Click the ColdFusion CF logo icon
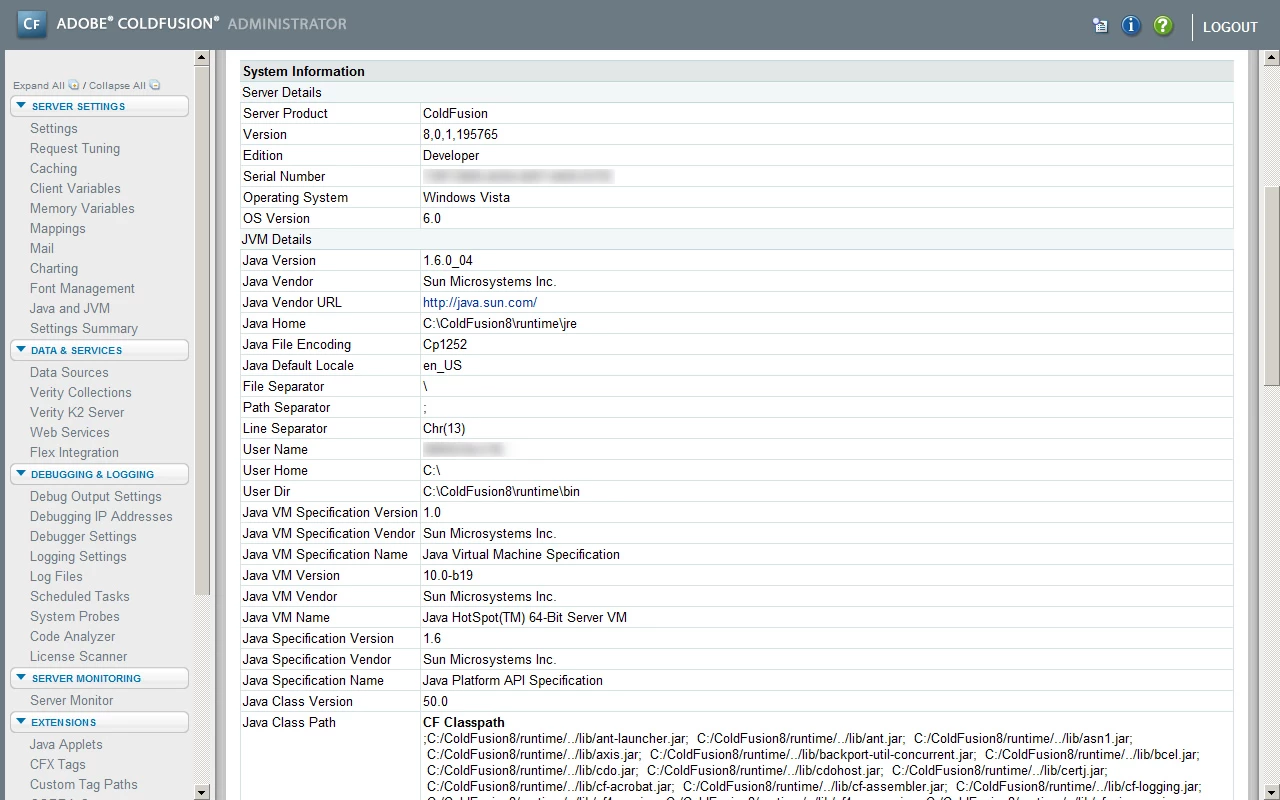 coord(32,23)
